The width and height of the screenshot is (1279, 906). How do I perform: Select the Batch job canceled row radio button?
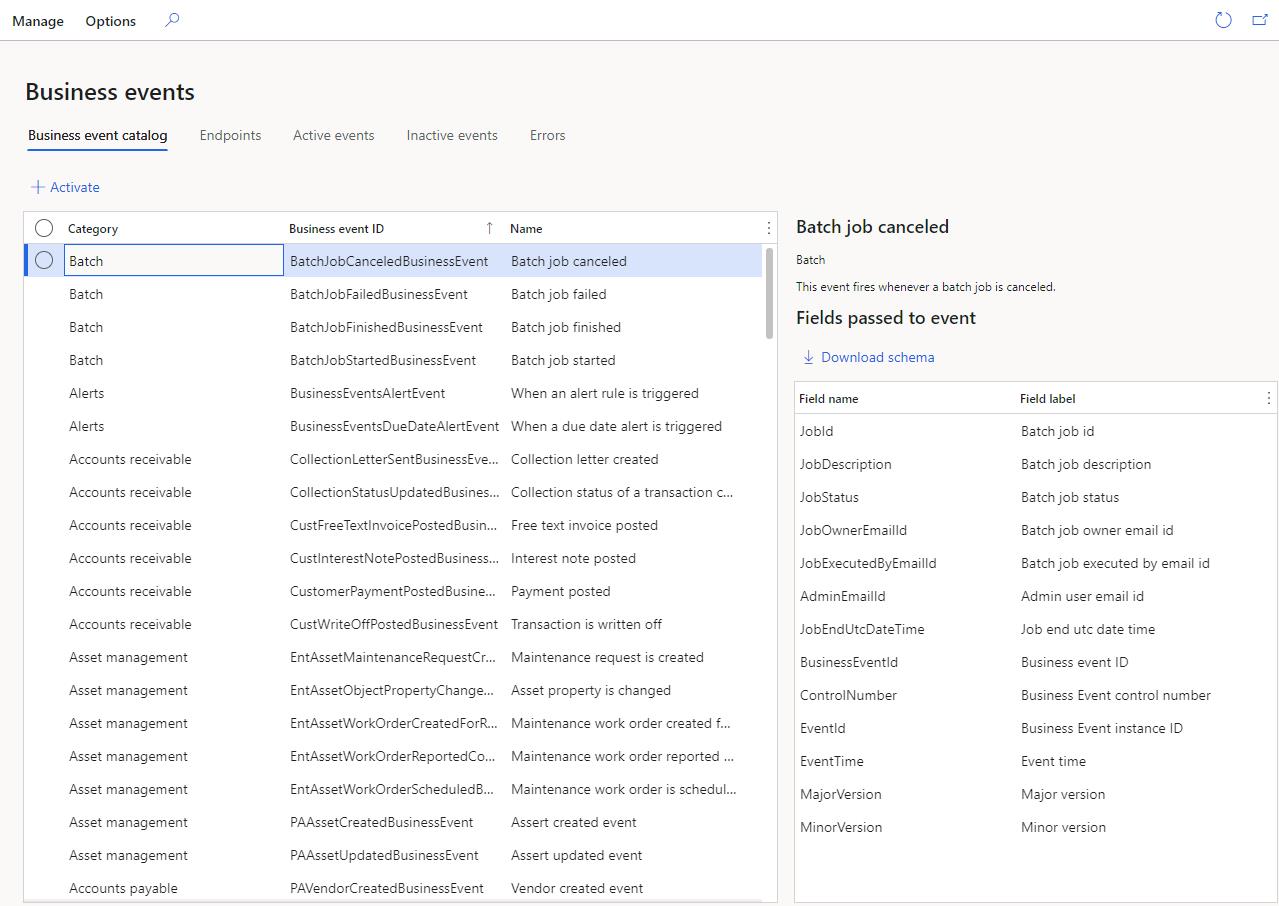click(44, 261)
